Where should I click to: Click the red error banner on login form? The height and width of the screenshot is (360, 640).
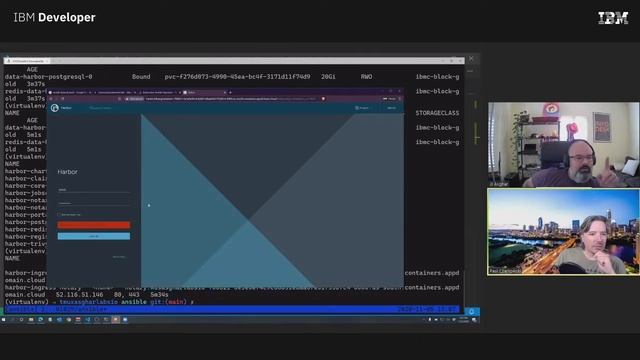94,225
